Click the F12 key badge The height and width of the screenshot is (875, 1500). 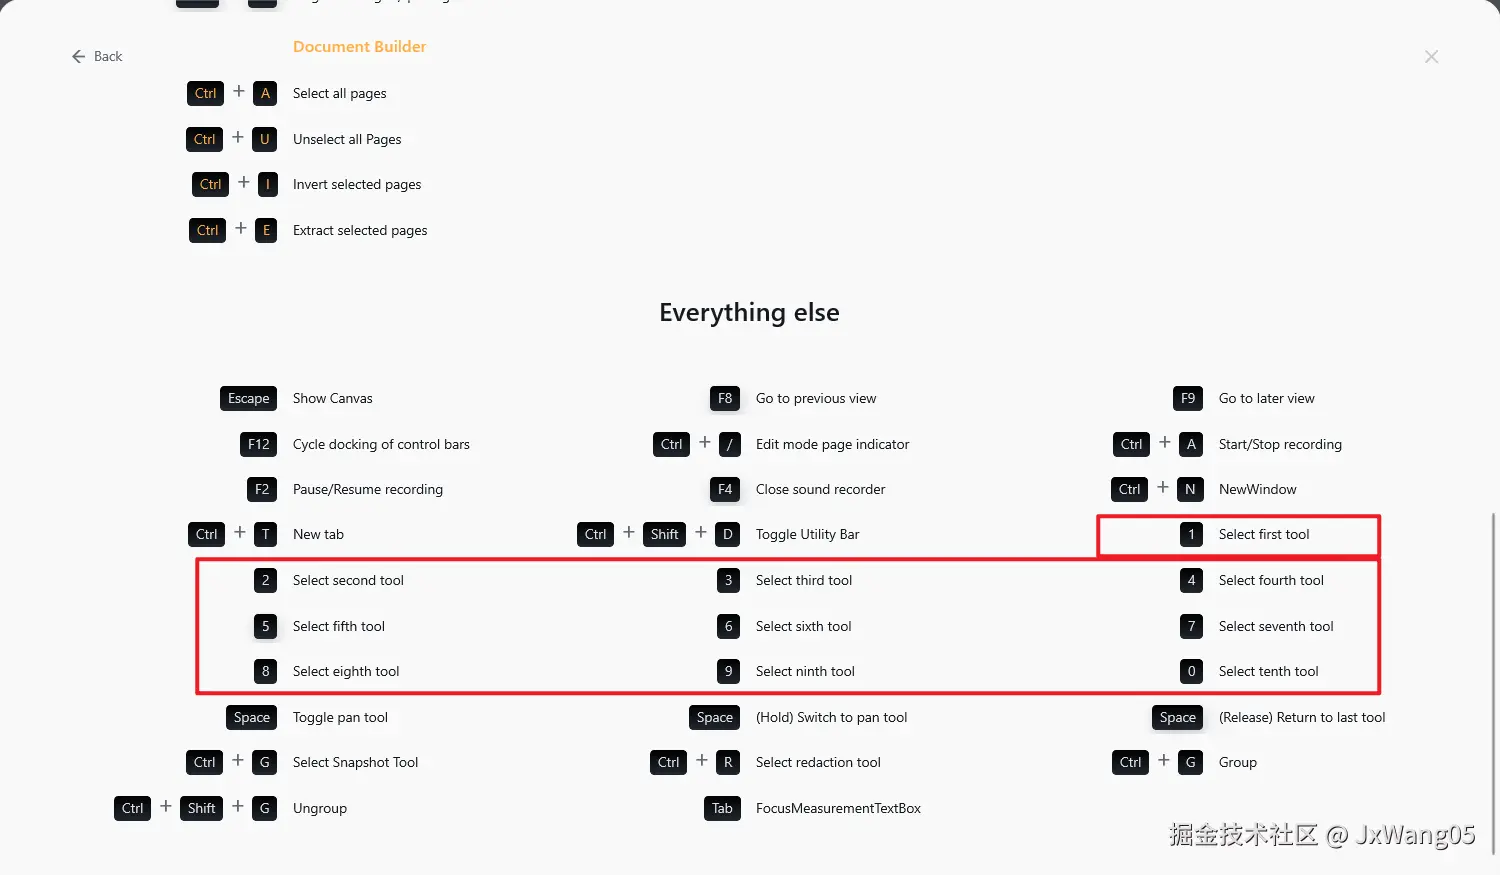[258, 444]
